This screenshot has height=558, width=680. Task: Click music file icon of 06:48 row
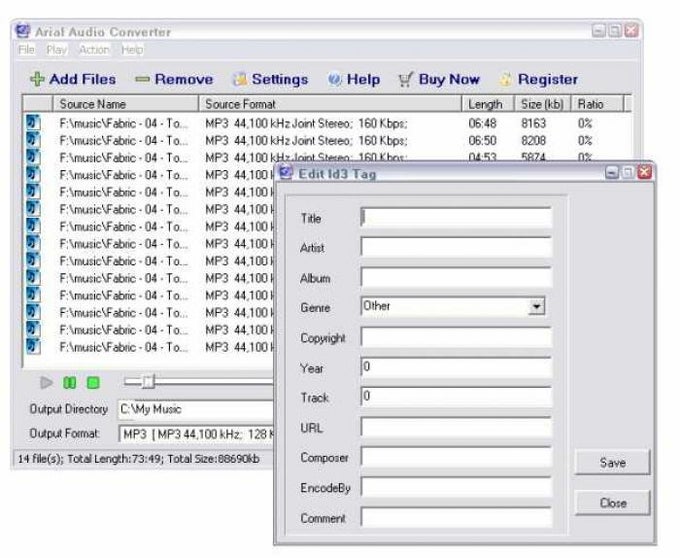(x=33, y=123)
